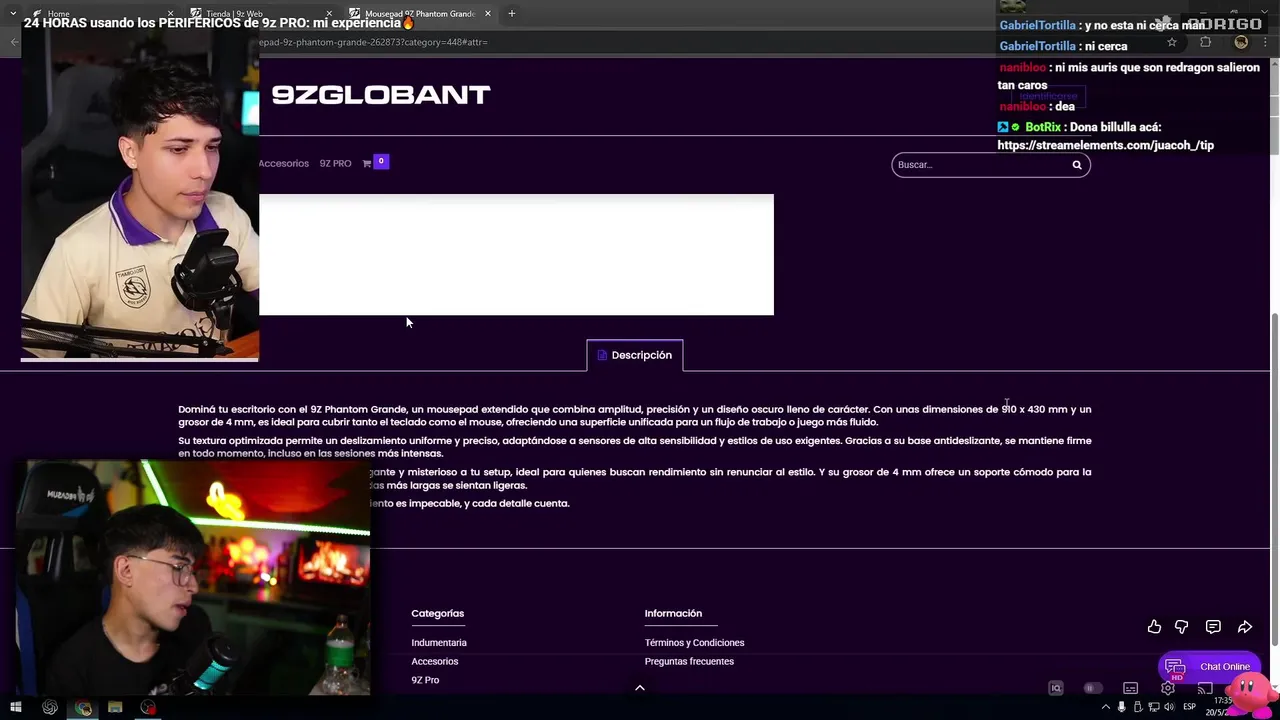
Task: Open Accesorios footer category link
Action: click(x=435, y=661)
